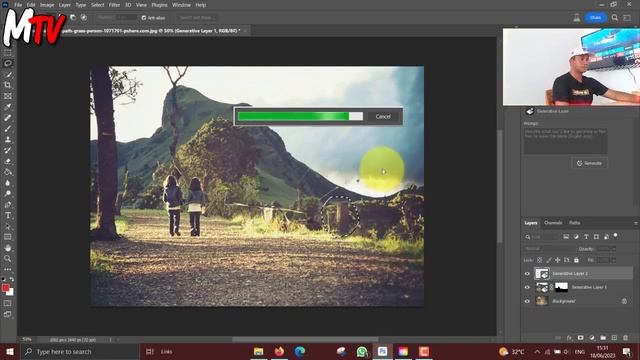Viewport: 640px width, 360px height.
Task: Toggle the layer filter on/off switch
Action: [616, 236]
